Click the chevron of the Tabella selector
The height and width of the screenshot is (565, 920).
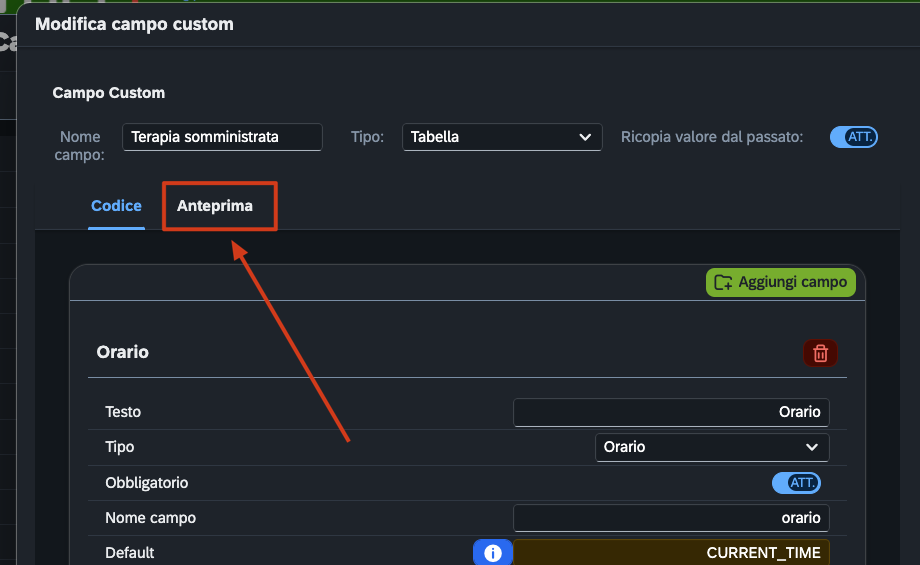(x=585, y=137)
